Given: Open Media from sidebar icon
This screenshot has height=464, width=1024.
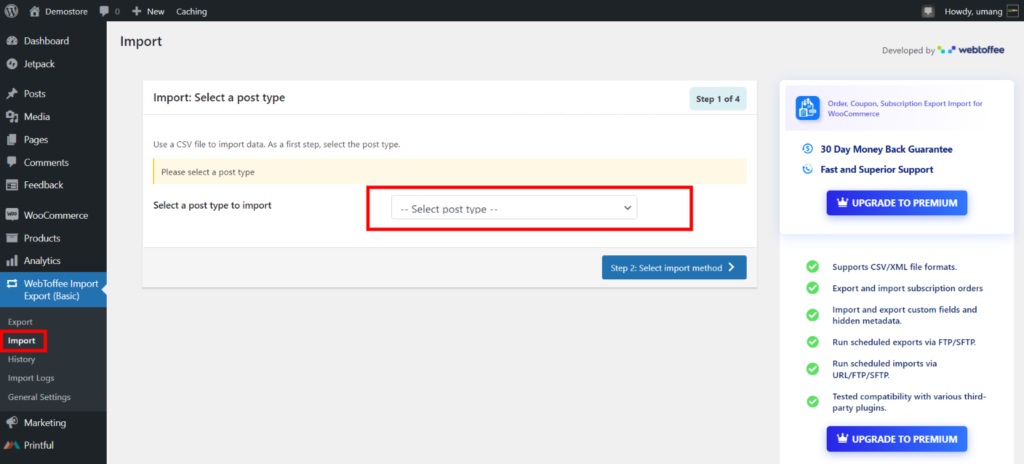Looking at the screenshot, I should pos(12,117).
